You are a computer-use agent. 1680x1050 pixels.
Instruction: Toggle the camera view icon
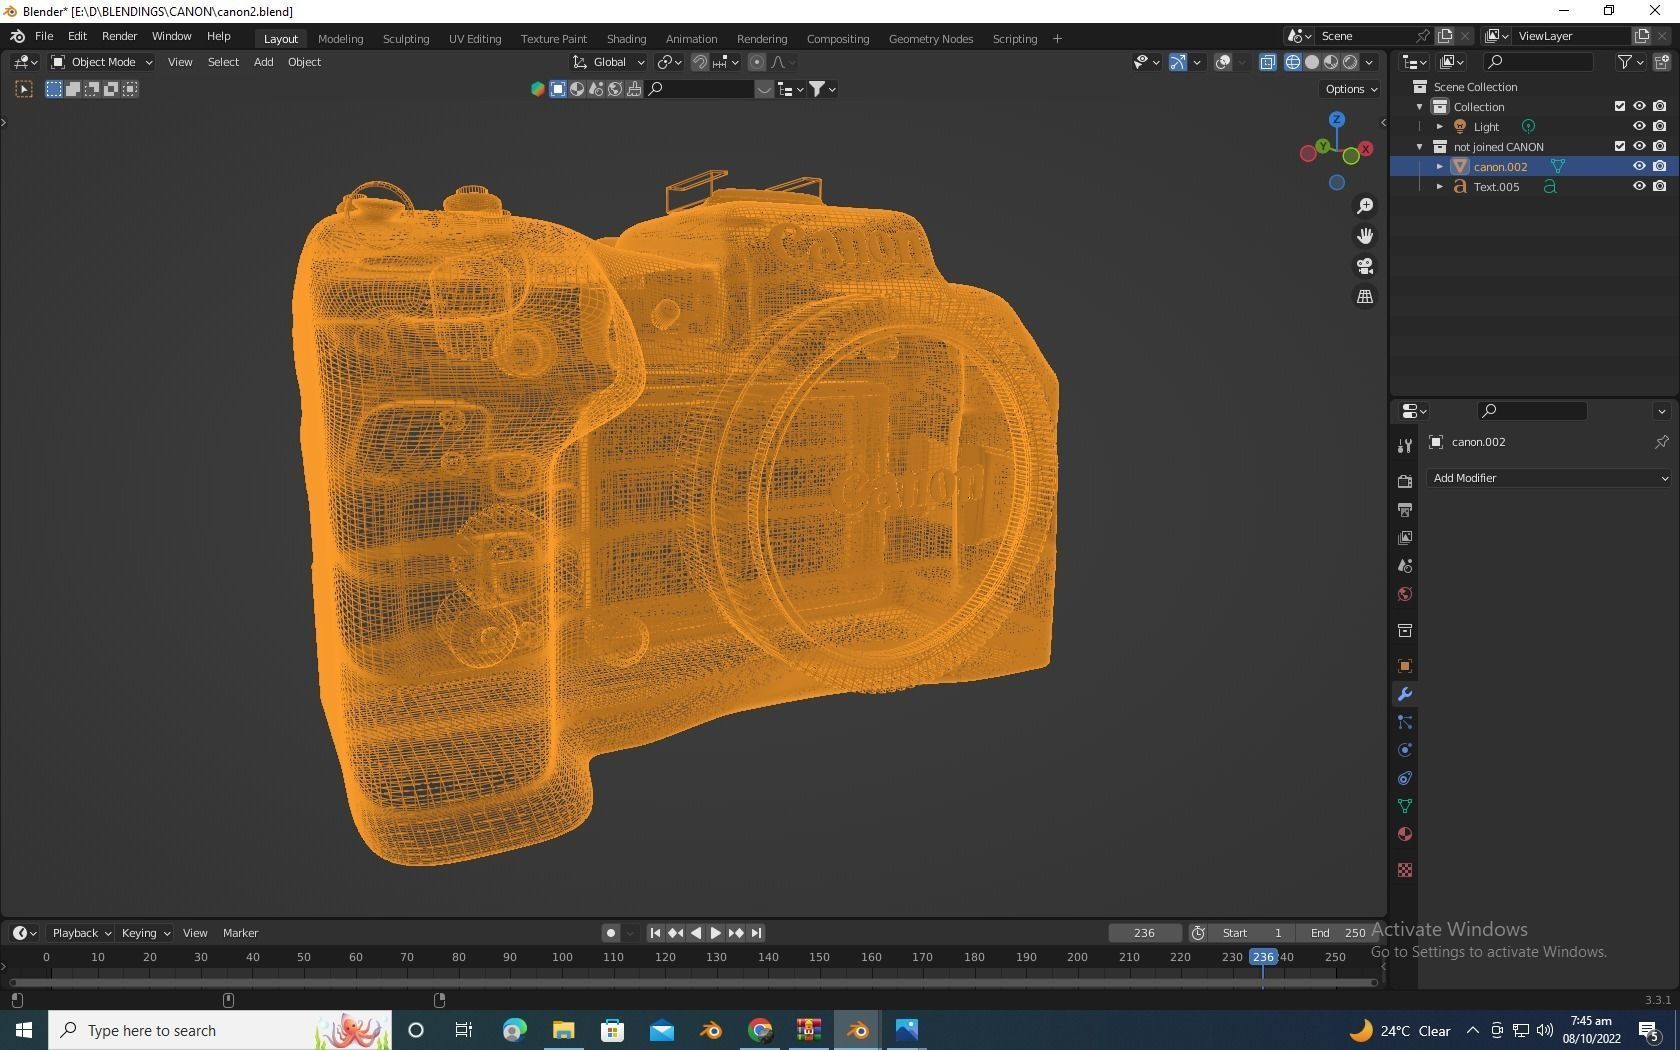pyautogui.click(x=1365, y=266)
